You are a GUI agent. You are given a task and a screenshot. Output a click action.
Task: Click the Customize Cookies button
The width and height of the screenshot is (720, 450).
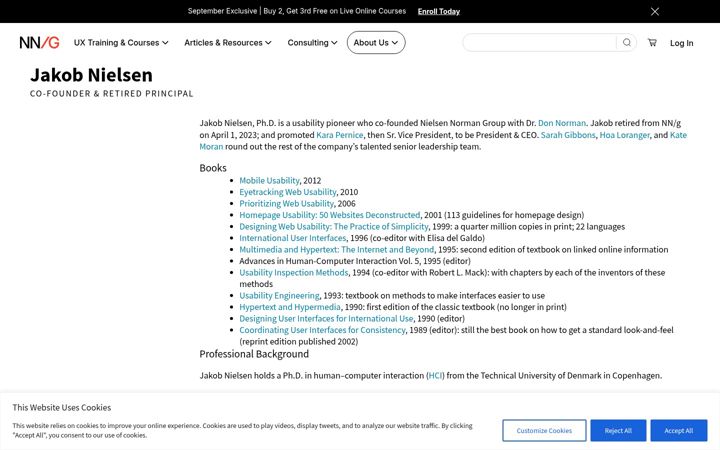point(544,431)
